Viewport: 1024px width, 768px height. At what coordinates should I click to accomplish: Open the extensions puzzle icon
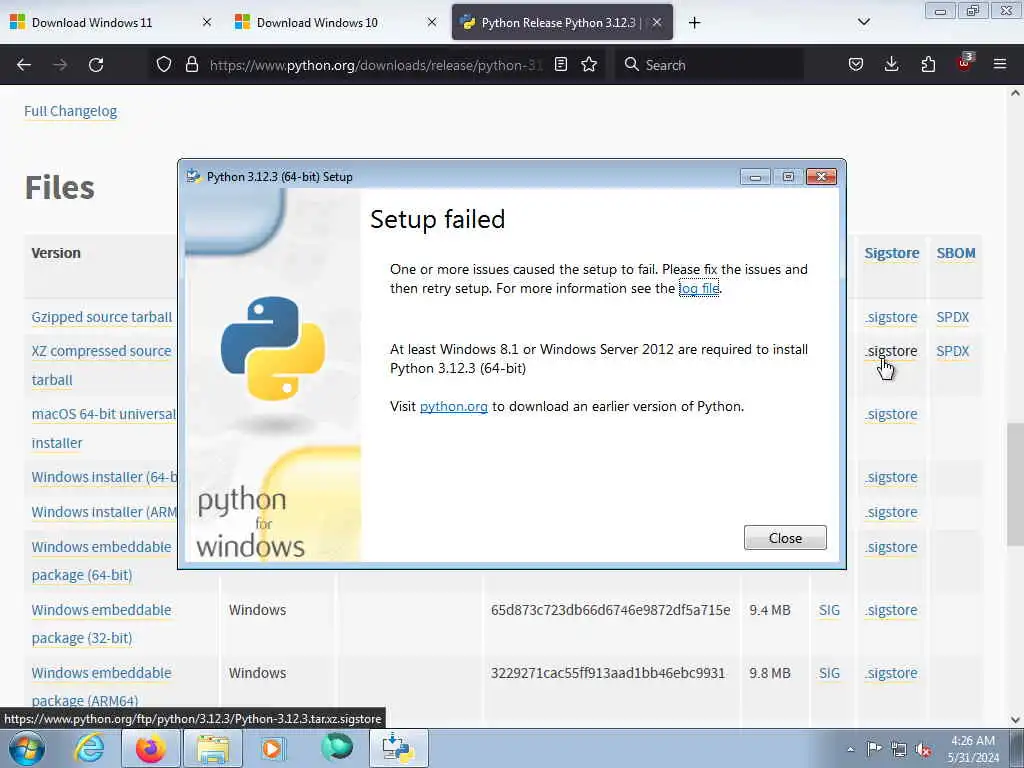(928, 64)
